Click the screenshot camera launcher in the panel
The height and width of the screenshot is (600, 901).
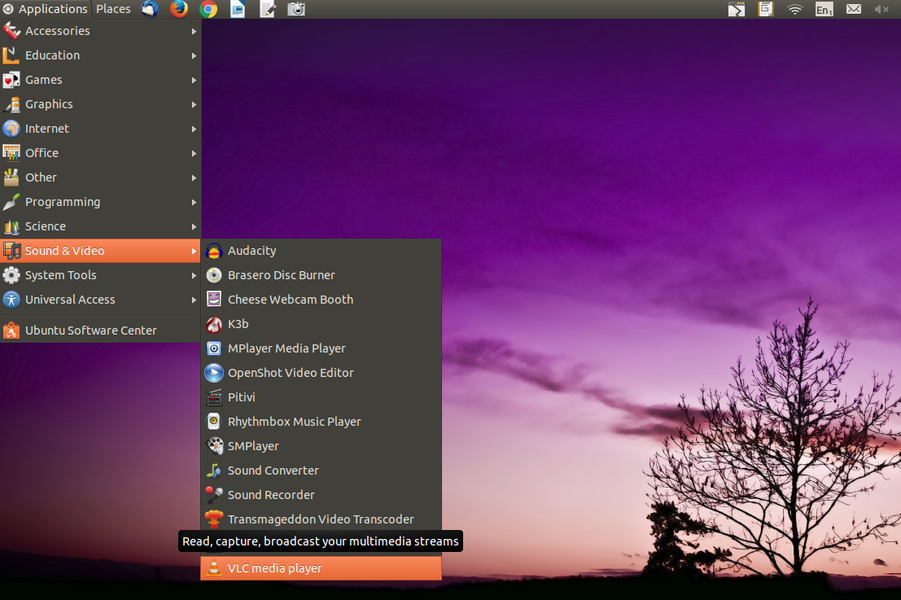(297, 9)
